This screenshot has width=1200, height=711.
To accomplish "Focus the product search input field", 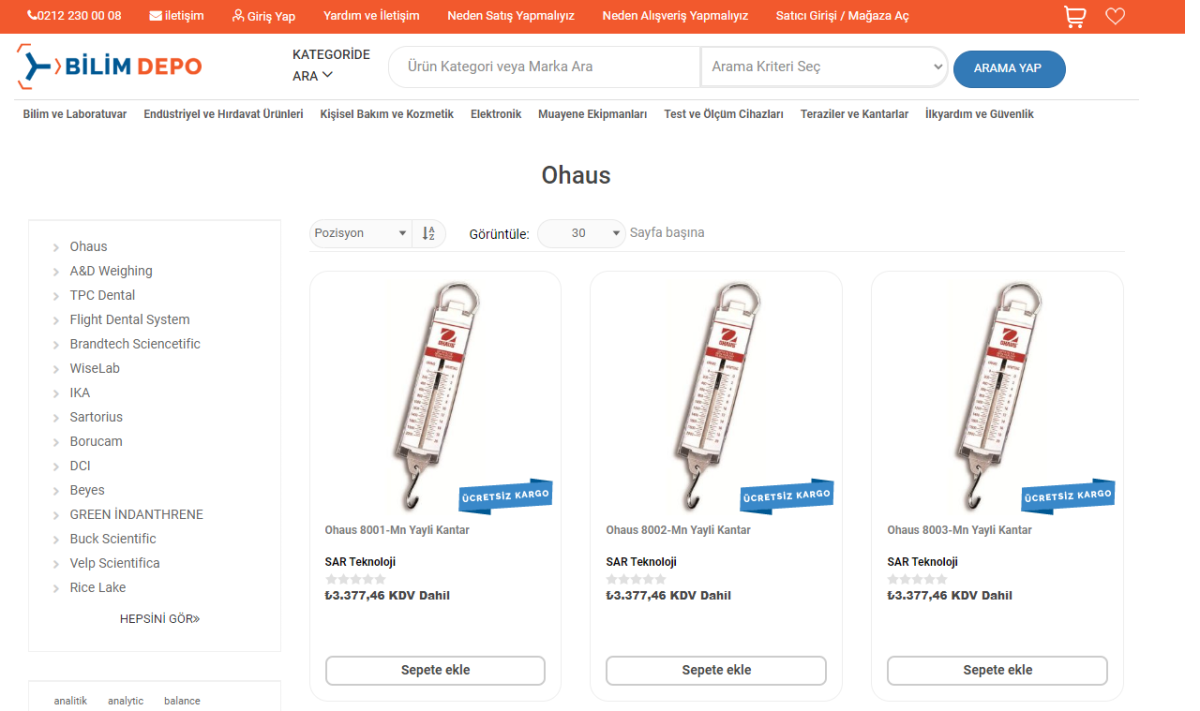I will pyautogui.click(x=544, y=67).
